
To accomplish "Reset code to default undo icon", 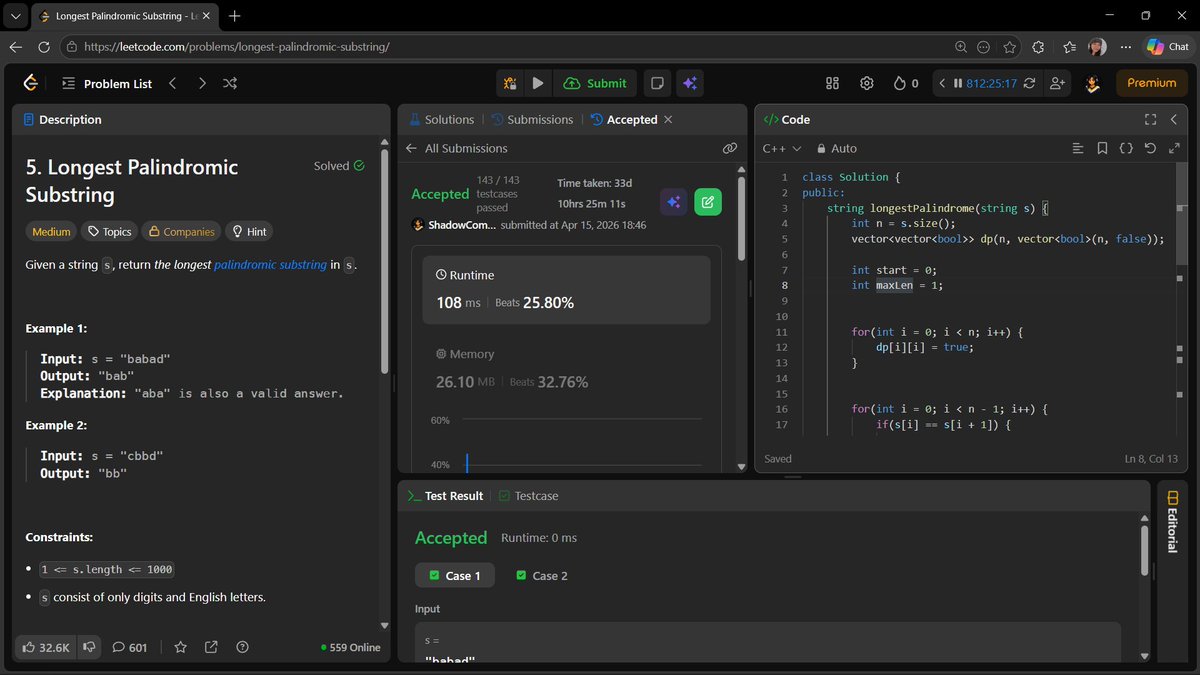I will coord(1150,148).
